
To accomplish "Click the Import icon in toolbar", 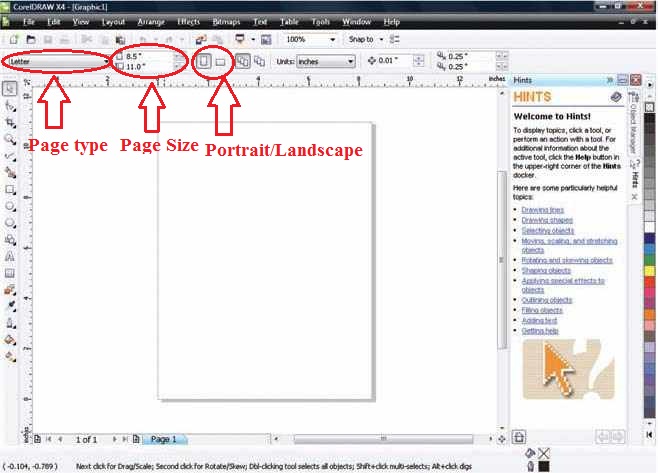I will (201, 39).
